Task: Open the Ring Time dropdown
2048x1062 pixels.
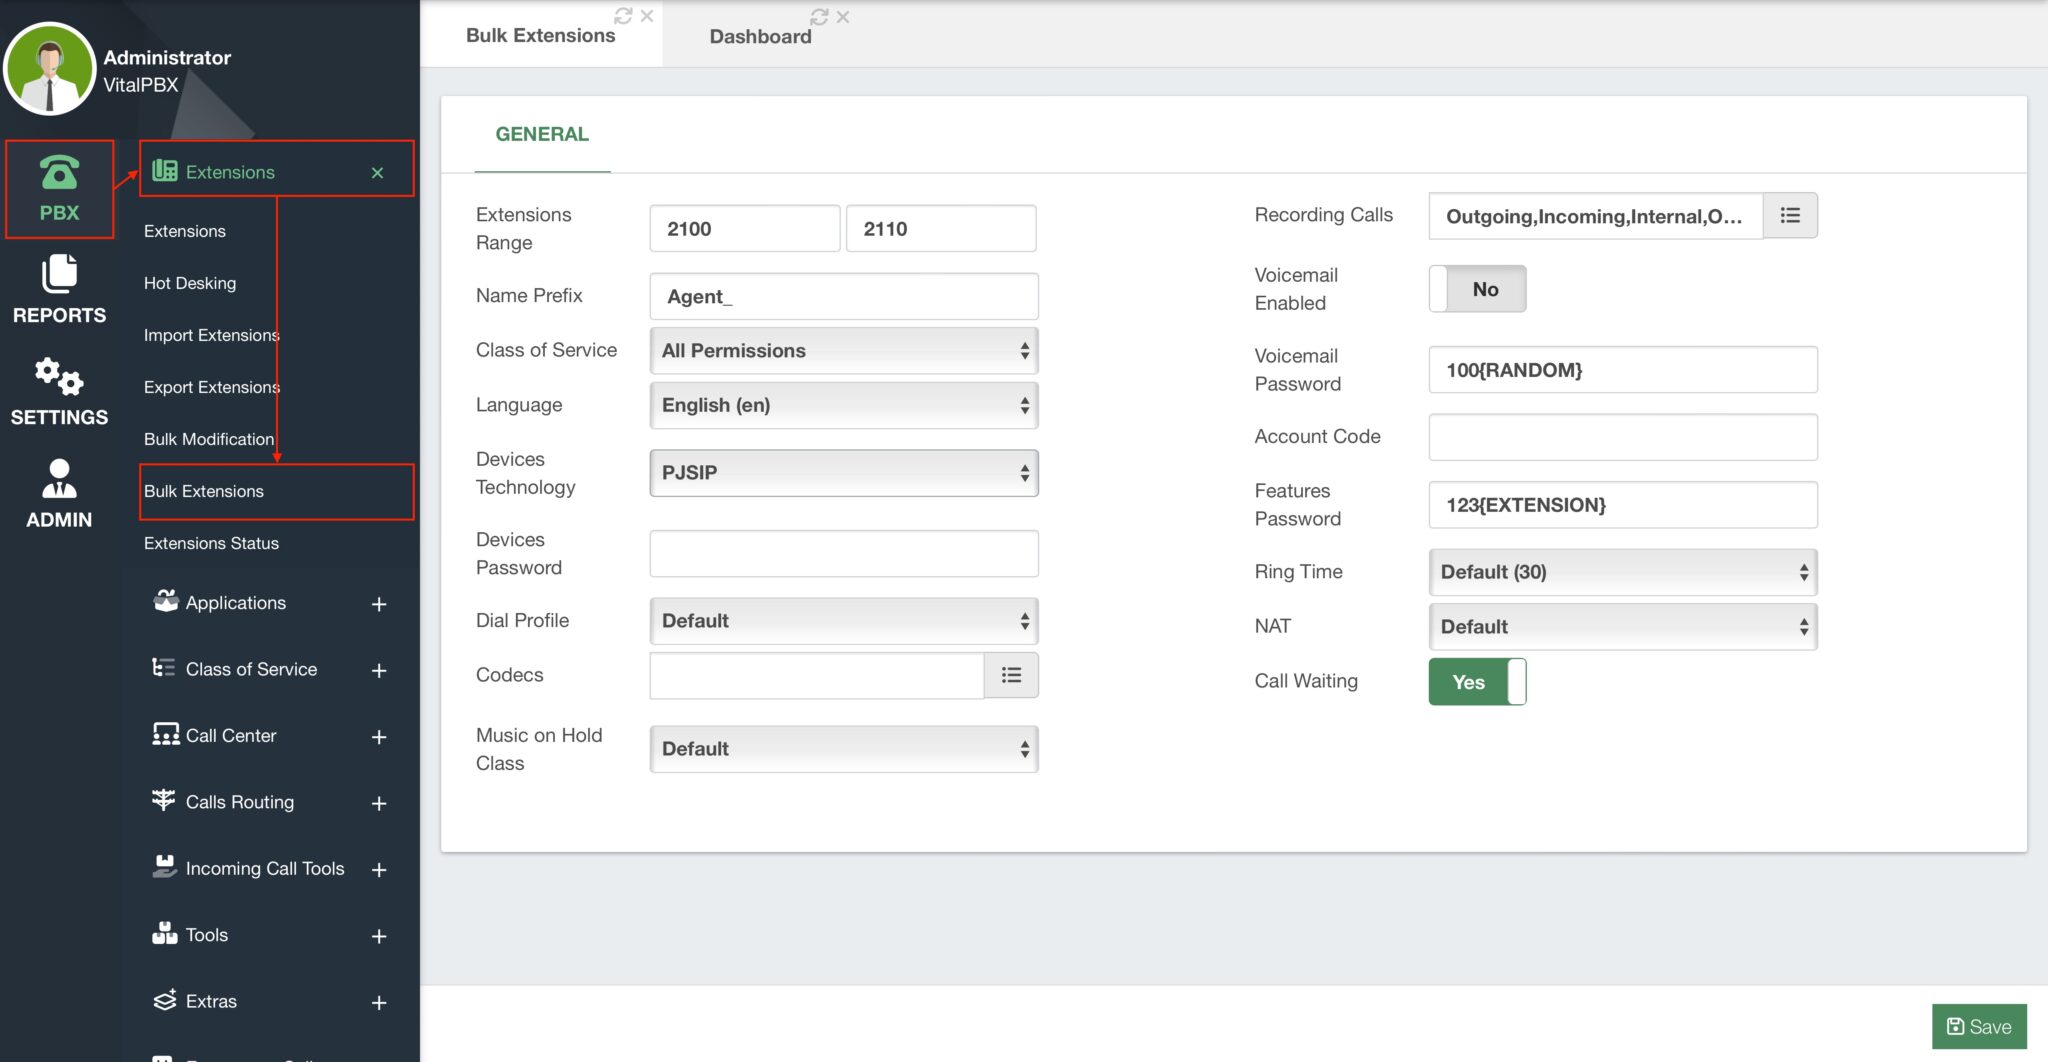Action: 1622,572
